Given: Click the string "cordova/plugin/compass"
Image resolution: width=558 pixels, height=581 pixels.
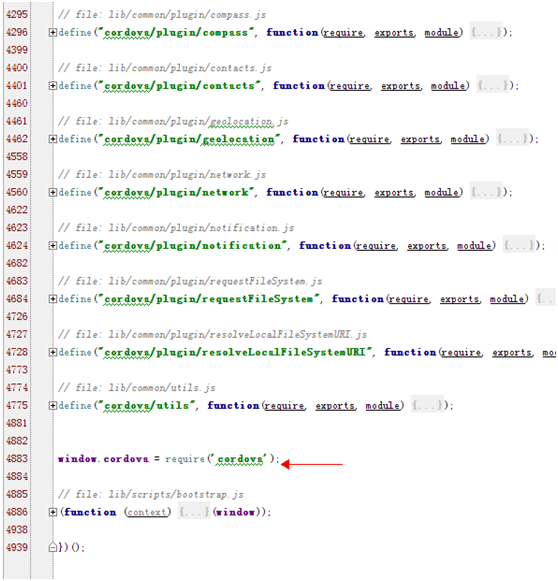Looking at the screenshot, I should (176, 33).
